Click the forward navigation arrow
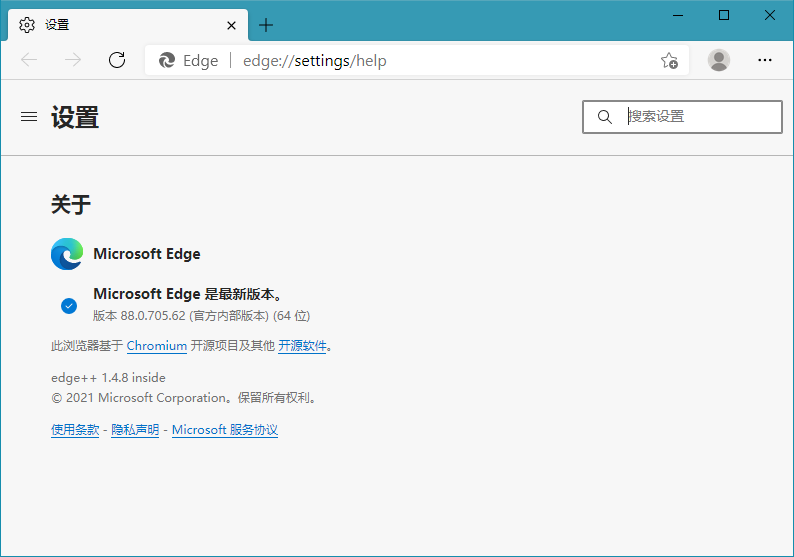794x557 pixels. point(73,60)
